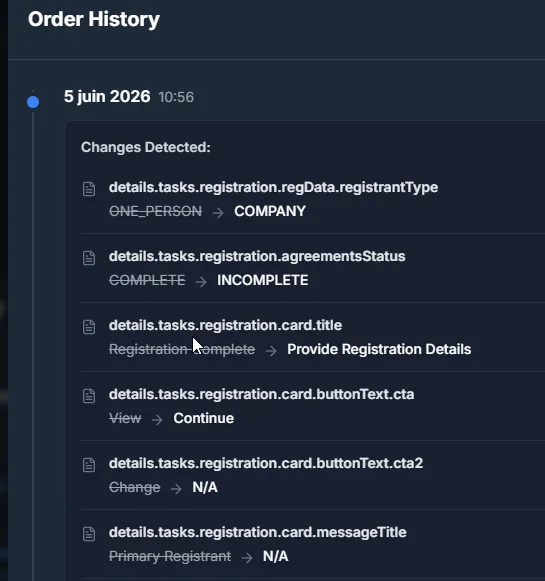
Task: Click the document icon beside agreementsStatus change
Action: (x=89, y=258)
